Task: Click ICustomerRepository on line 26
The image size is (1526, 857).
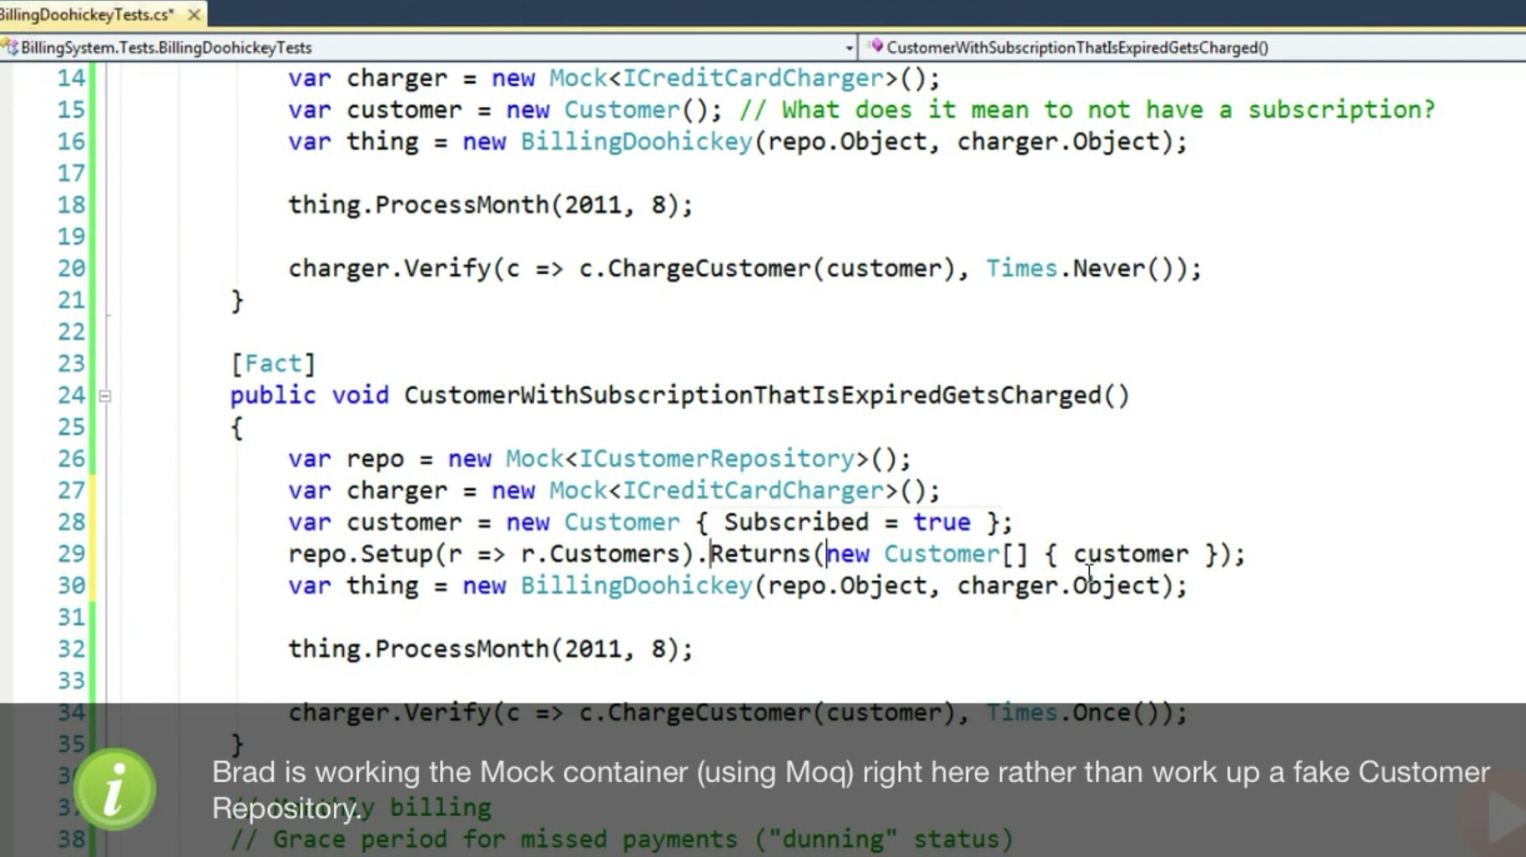Action: [717, 458]
